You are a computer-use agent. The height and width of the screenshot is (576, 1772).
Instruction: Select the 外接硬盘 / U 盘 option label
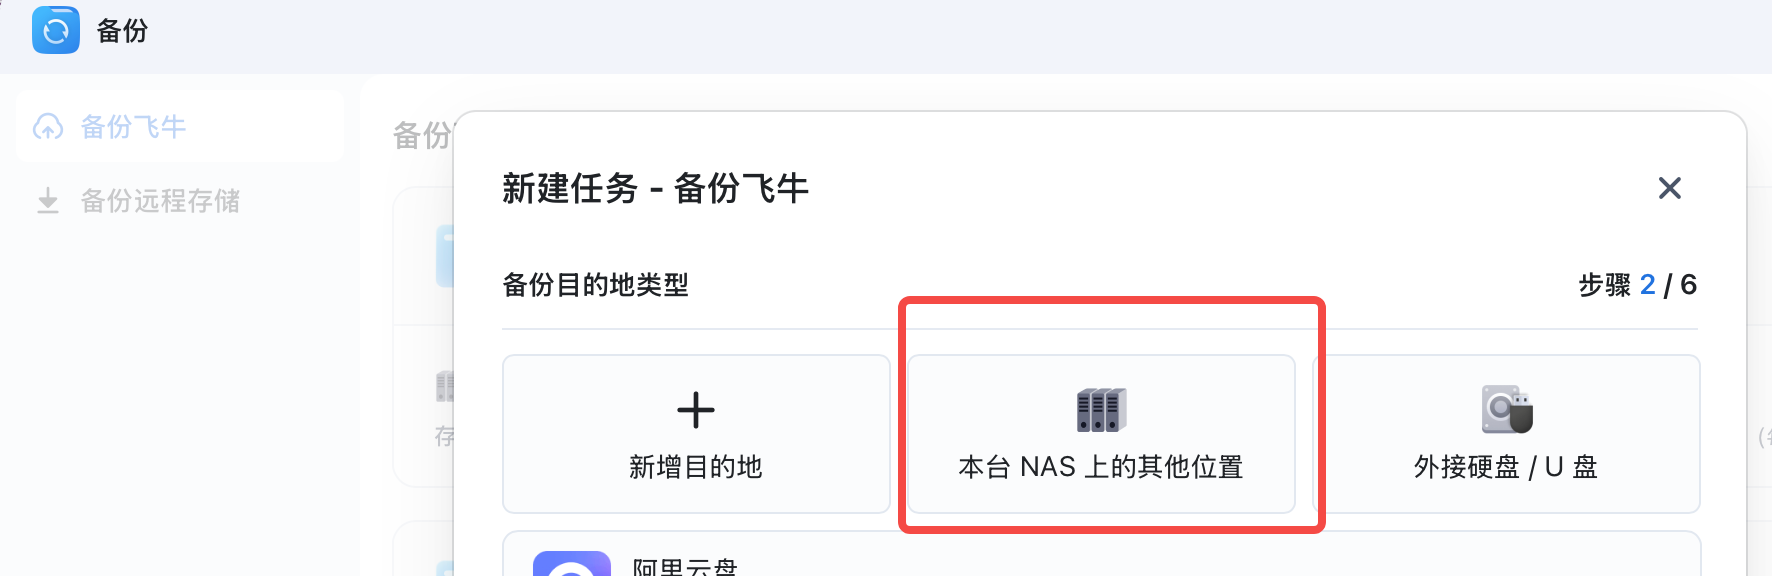(1506, 467)
